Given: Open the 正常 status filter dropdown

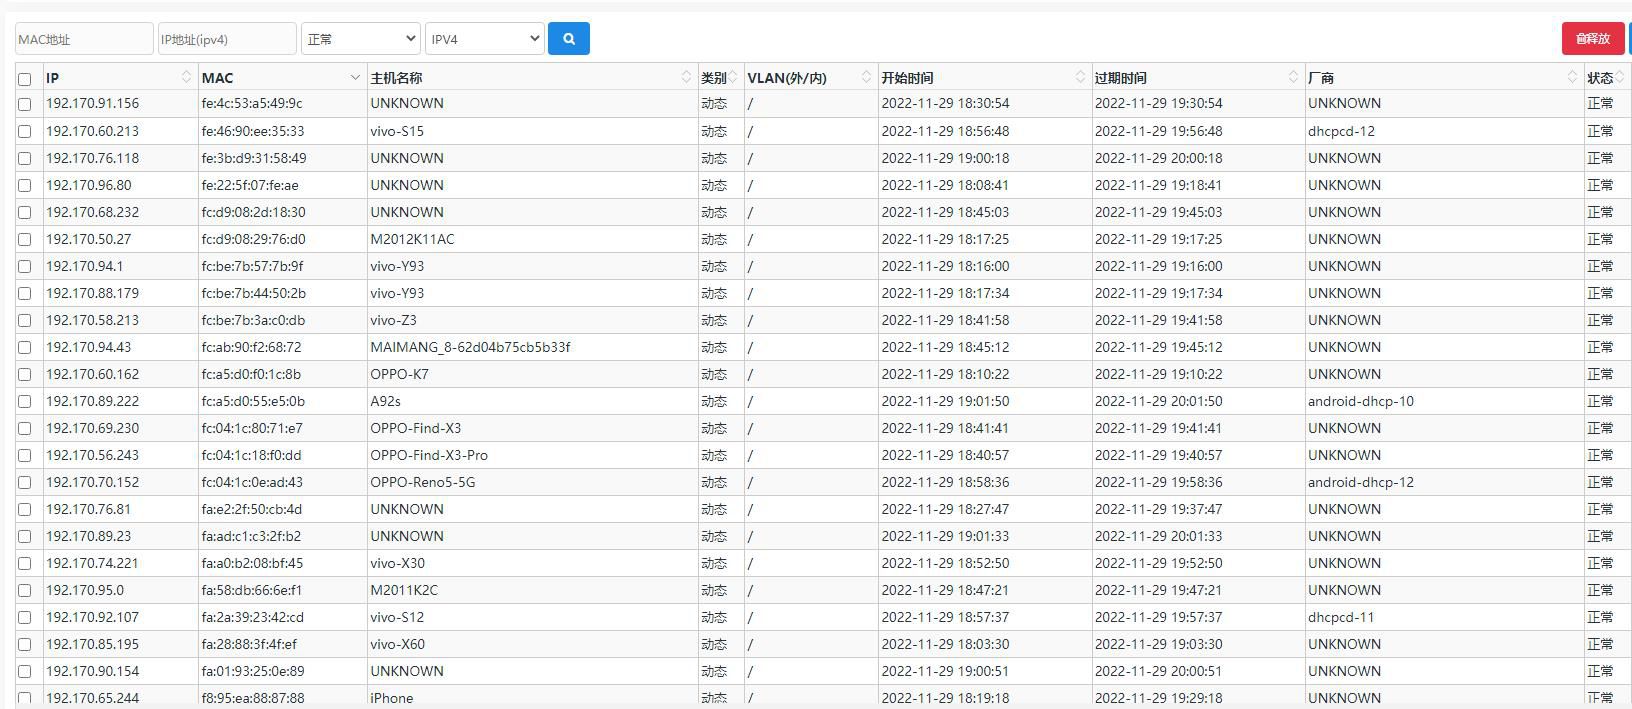Looking at the screenshot, I should click(360, 39).
